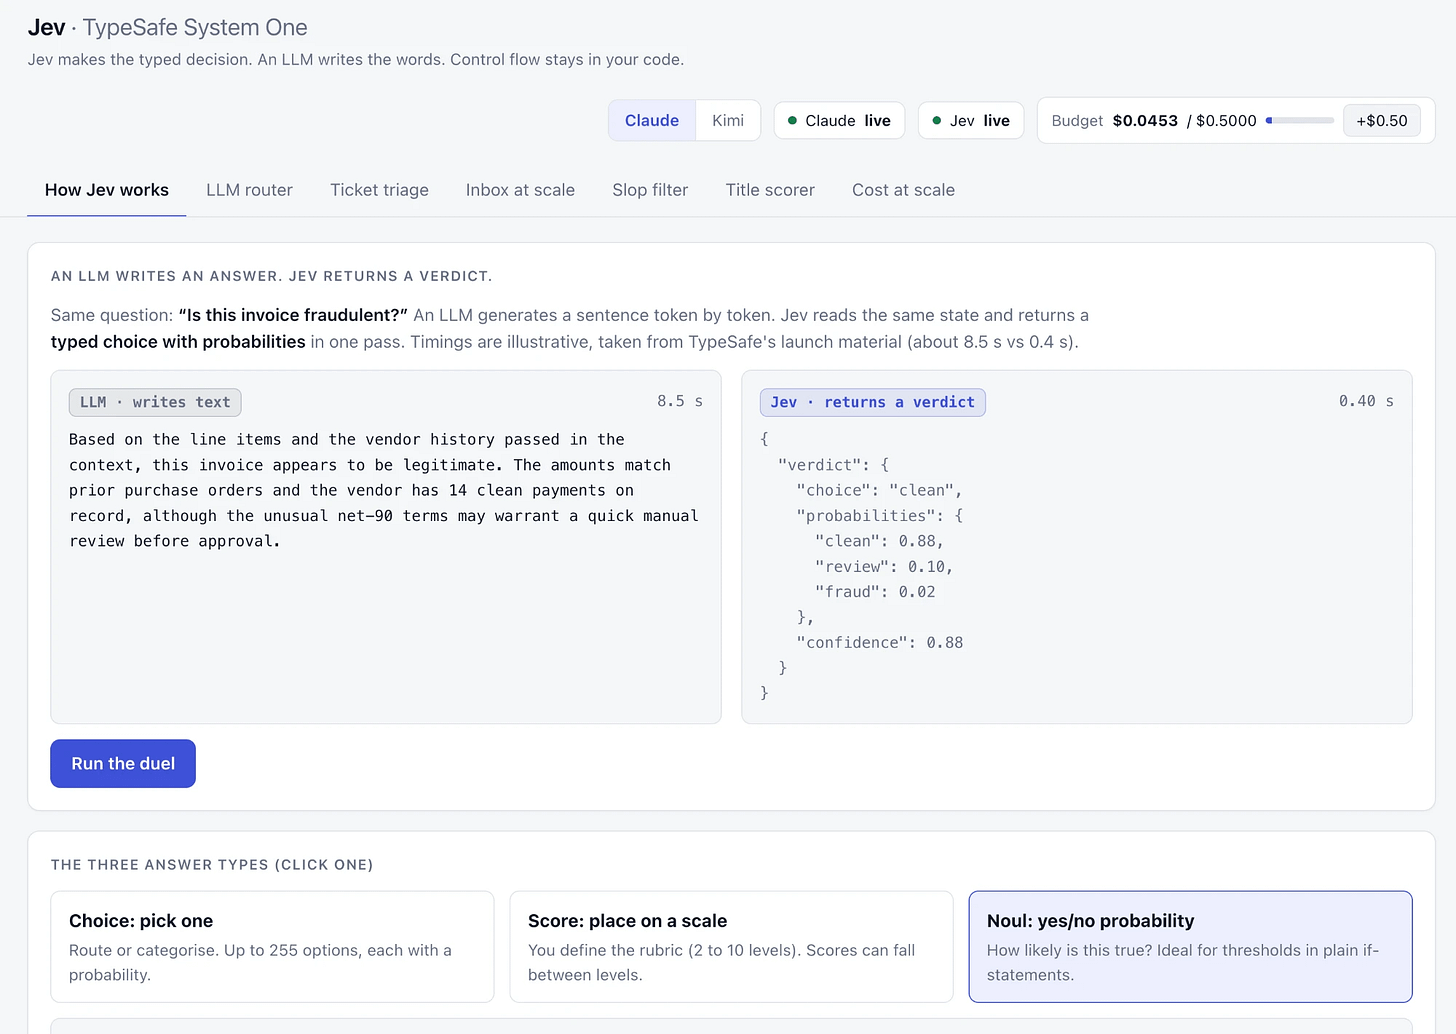Click the Run the duel button
The width and height of the screenshot is (1456, 1034).
[x=123, y=763]
